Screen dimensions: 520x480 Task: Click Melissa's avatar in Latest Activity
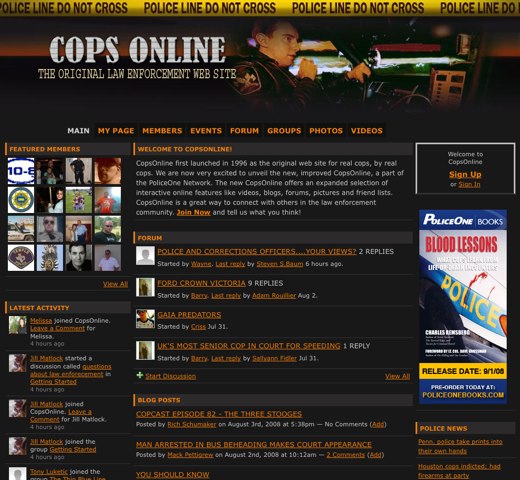coord(18,325)
